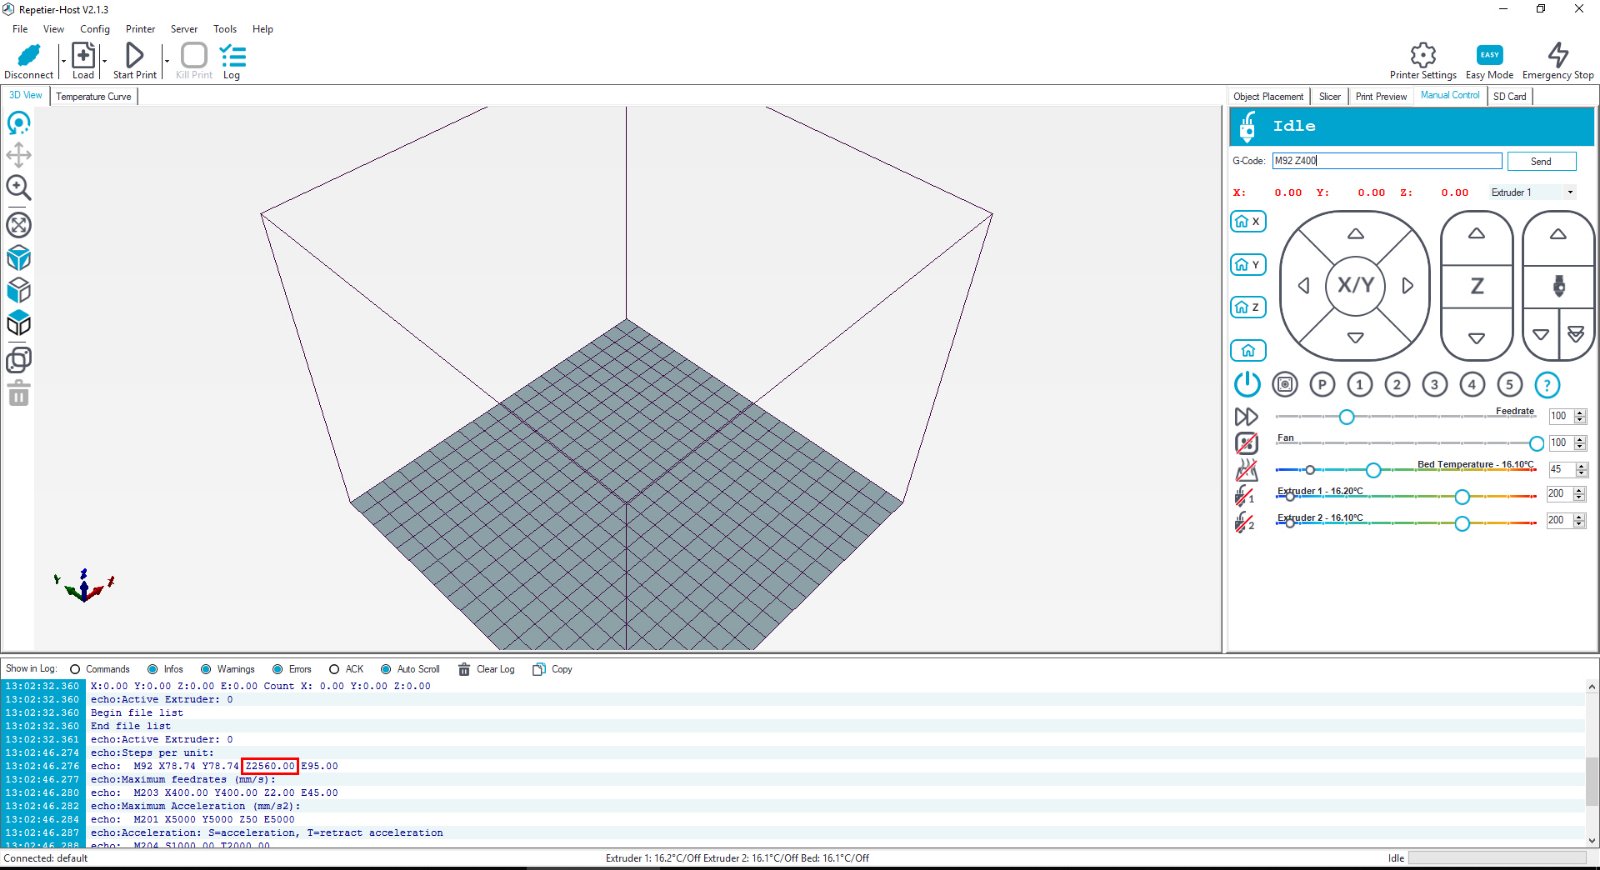Home the Y axis
This screenshot has width=1600, height=870.
tap(1248, 265)
